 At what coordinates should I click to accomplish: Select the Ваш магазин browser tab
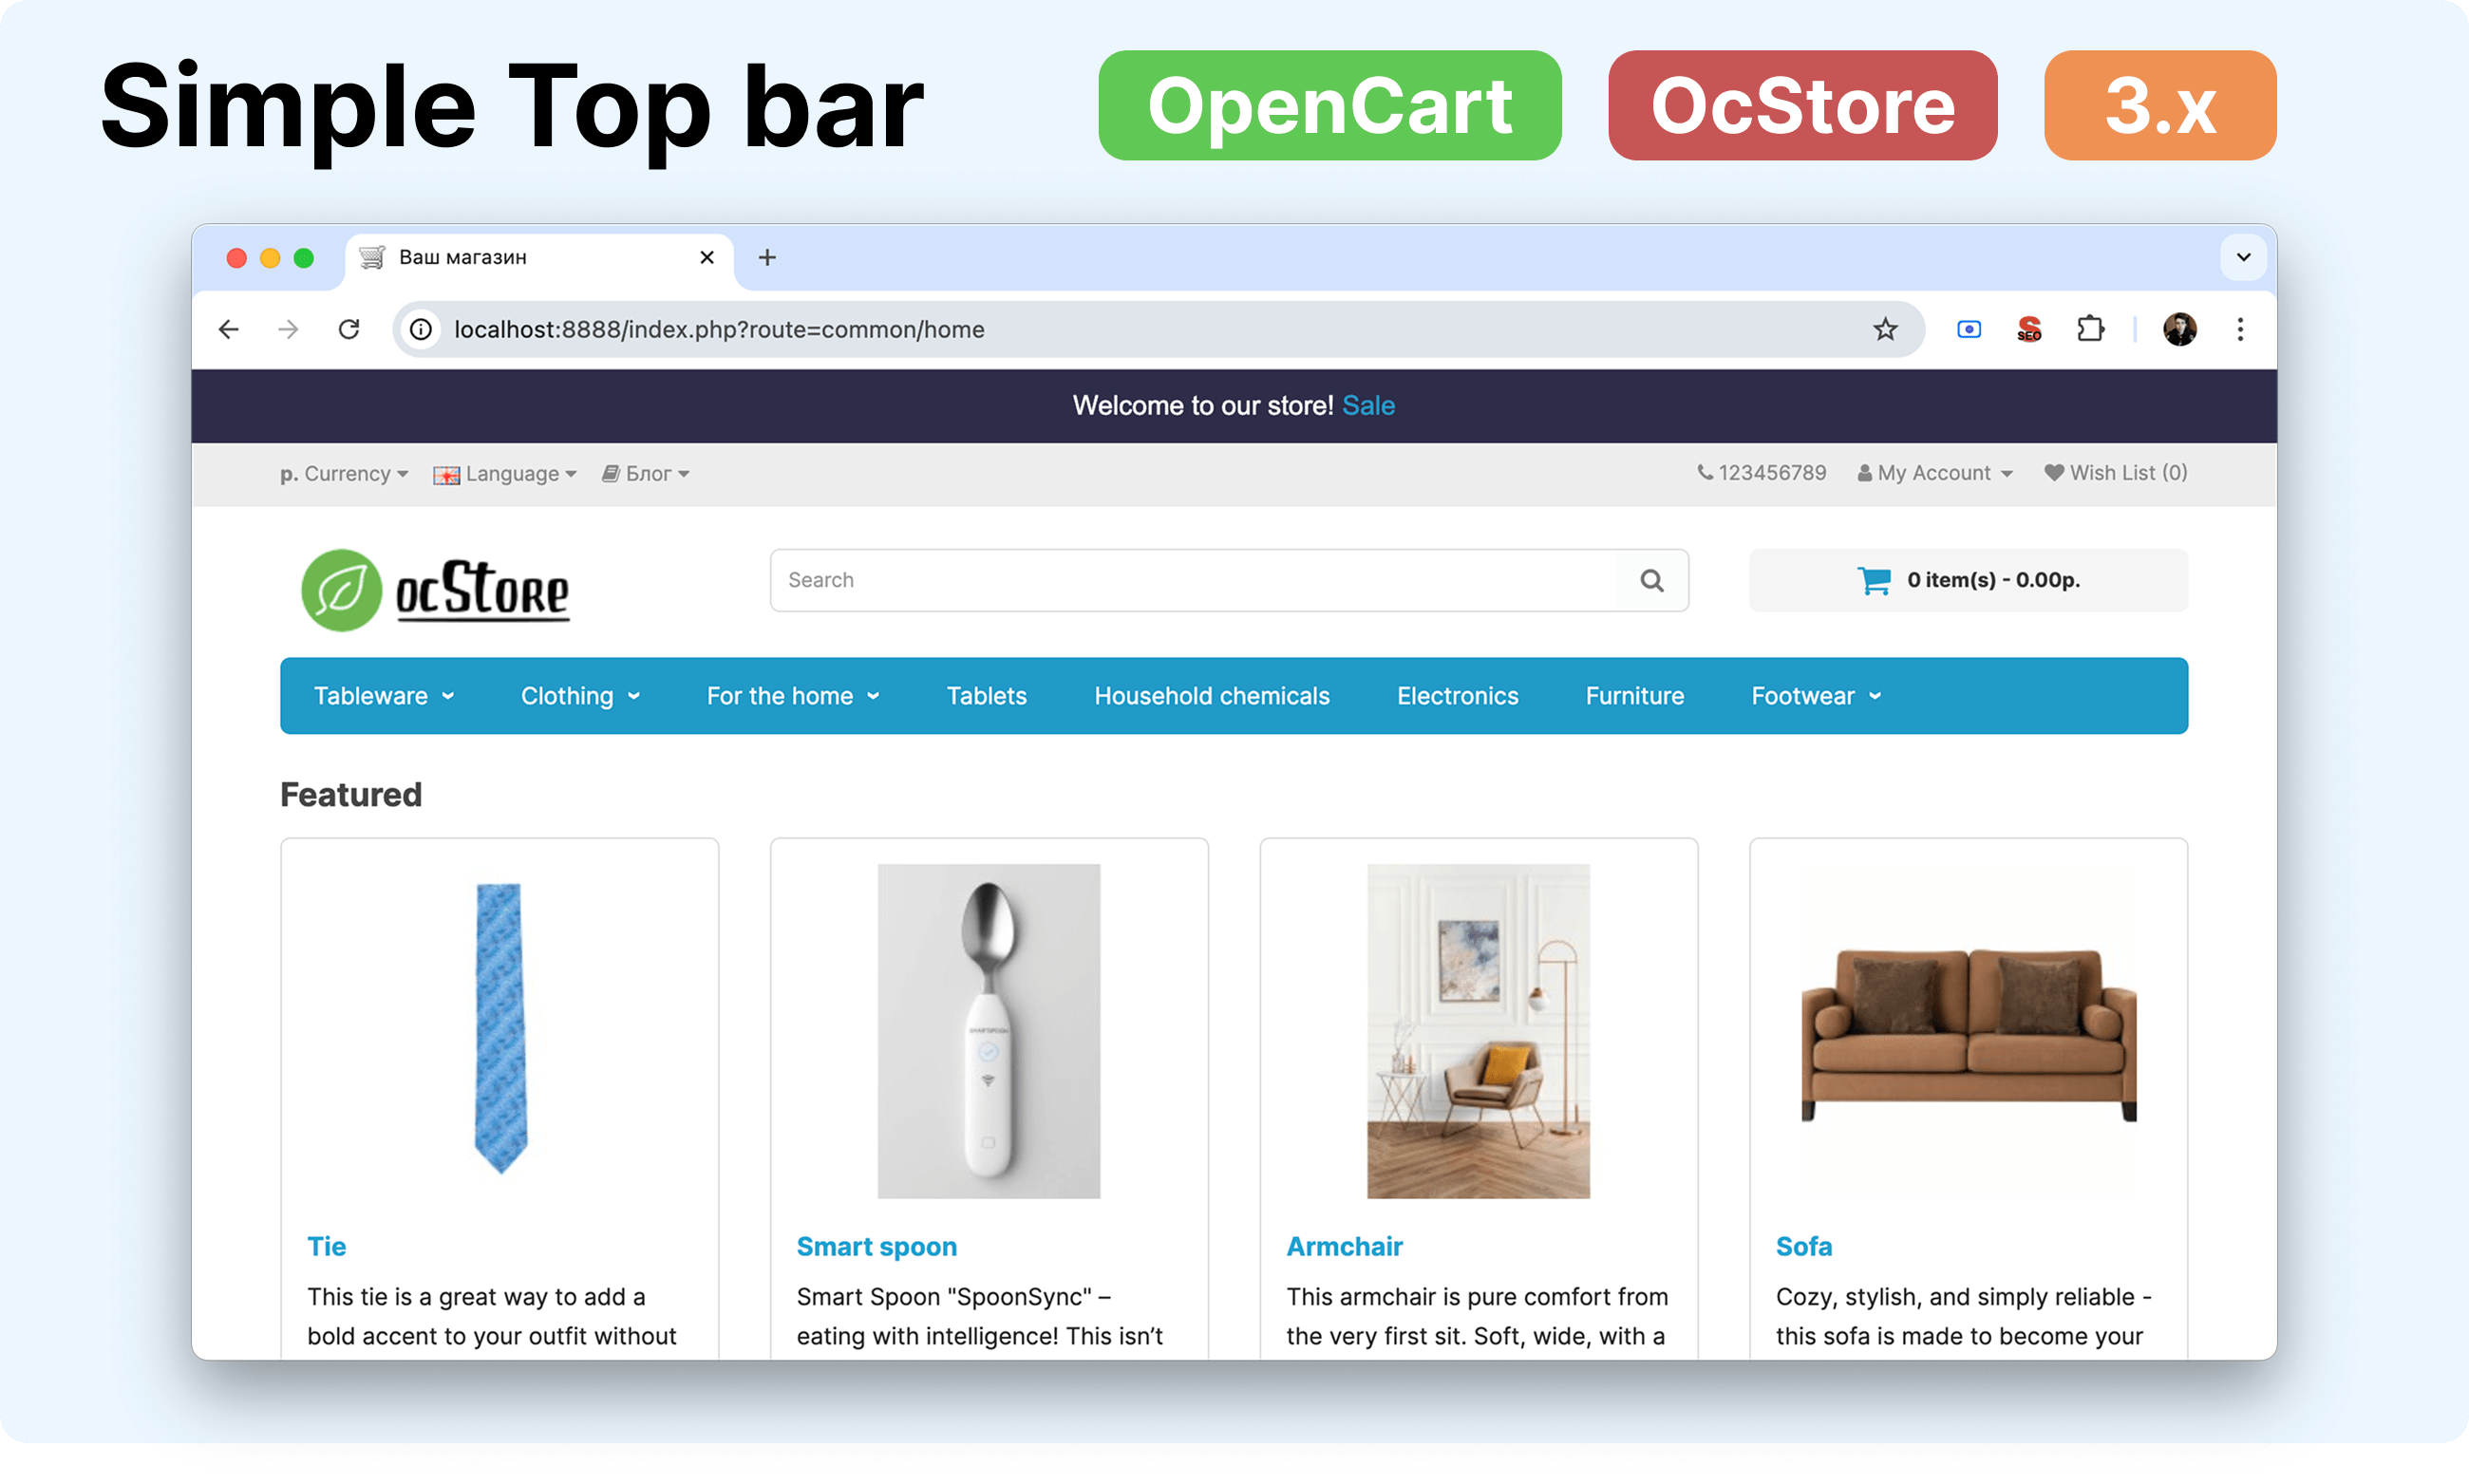pos(540,258)
